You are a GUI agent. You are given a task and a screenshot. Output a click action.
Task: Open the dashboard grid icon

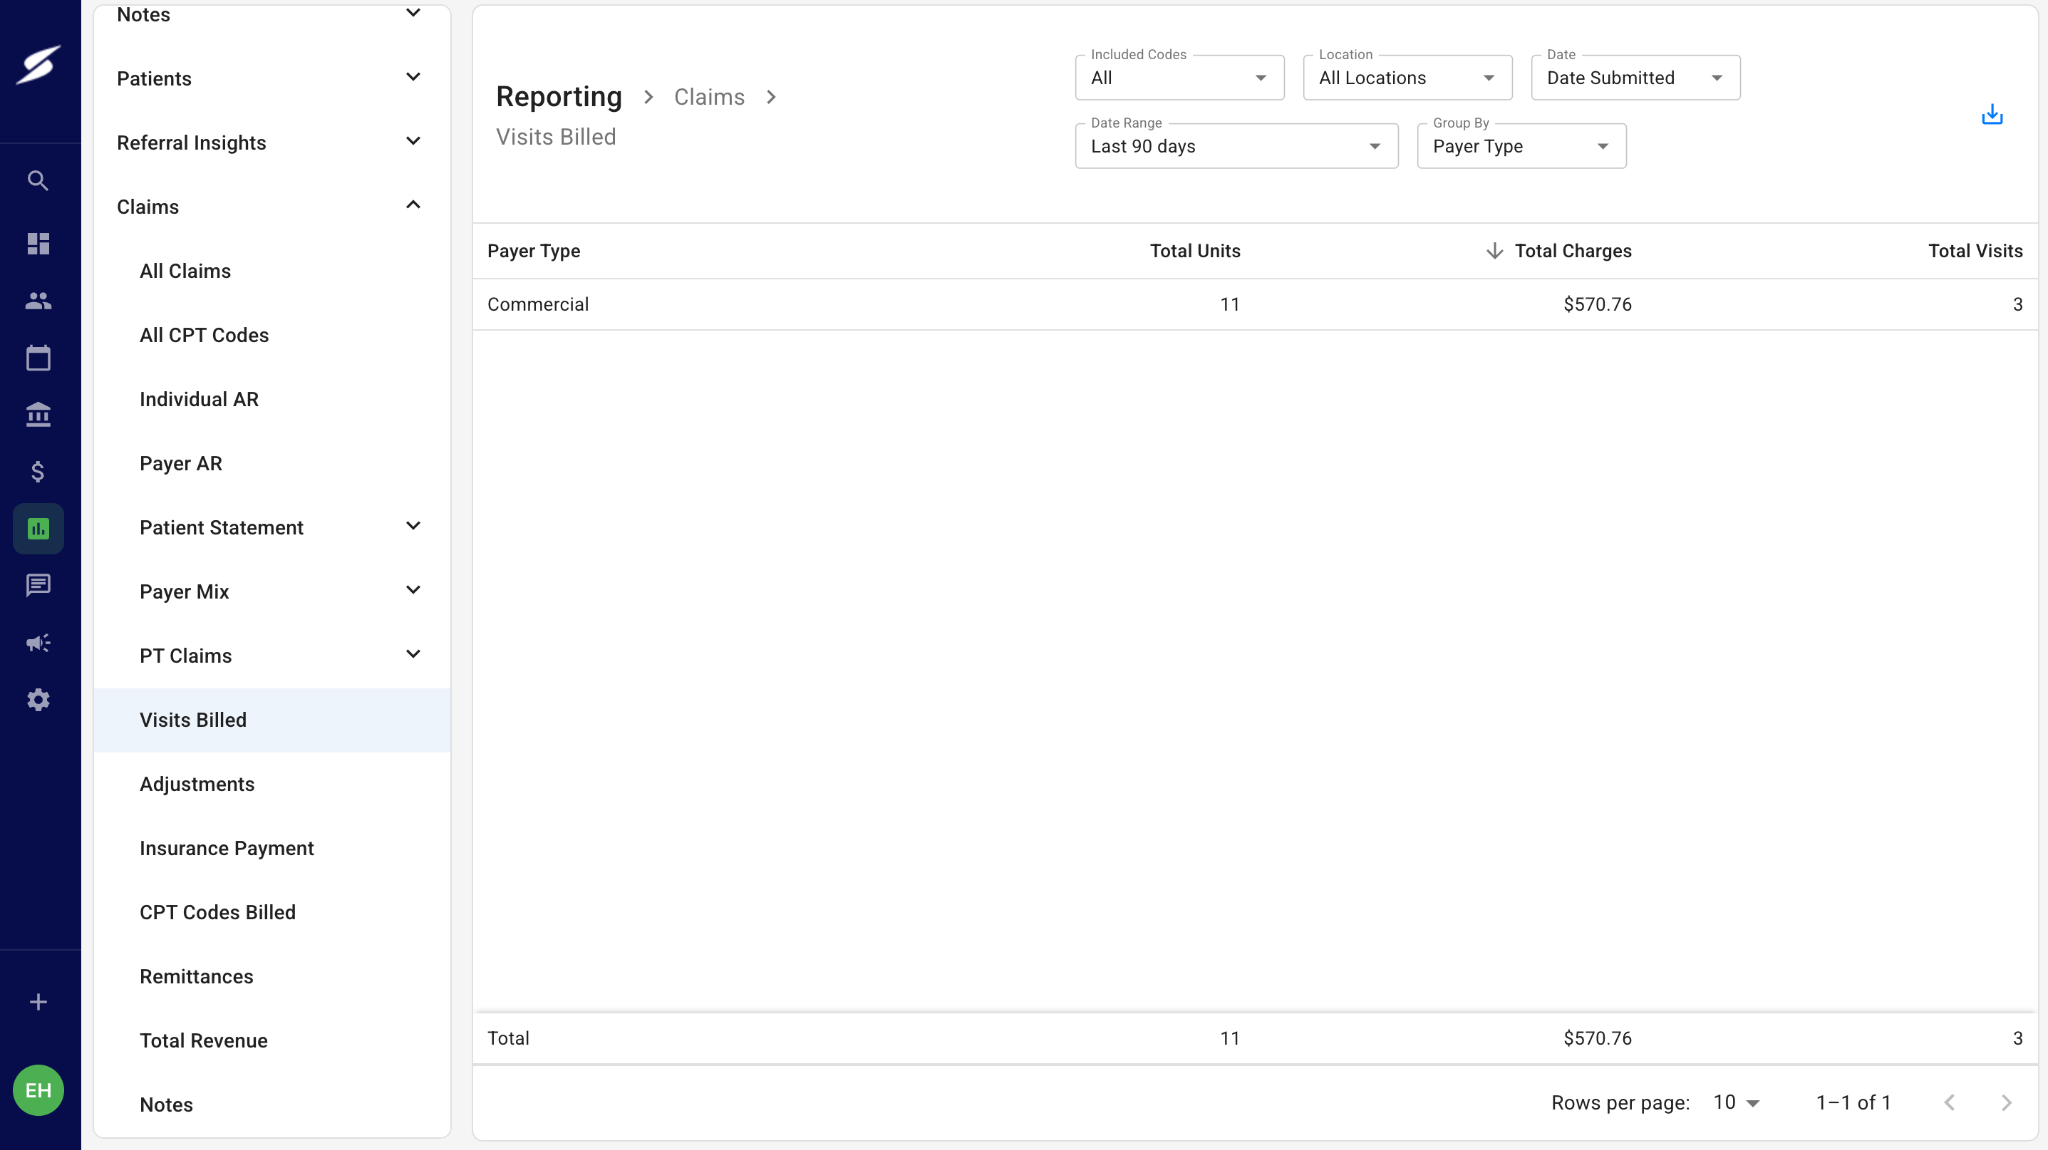pyautogui.click(x=38, y=244)
